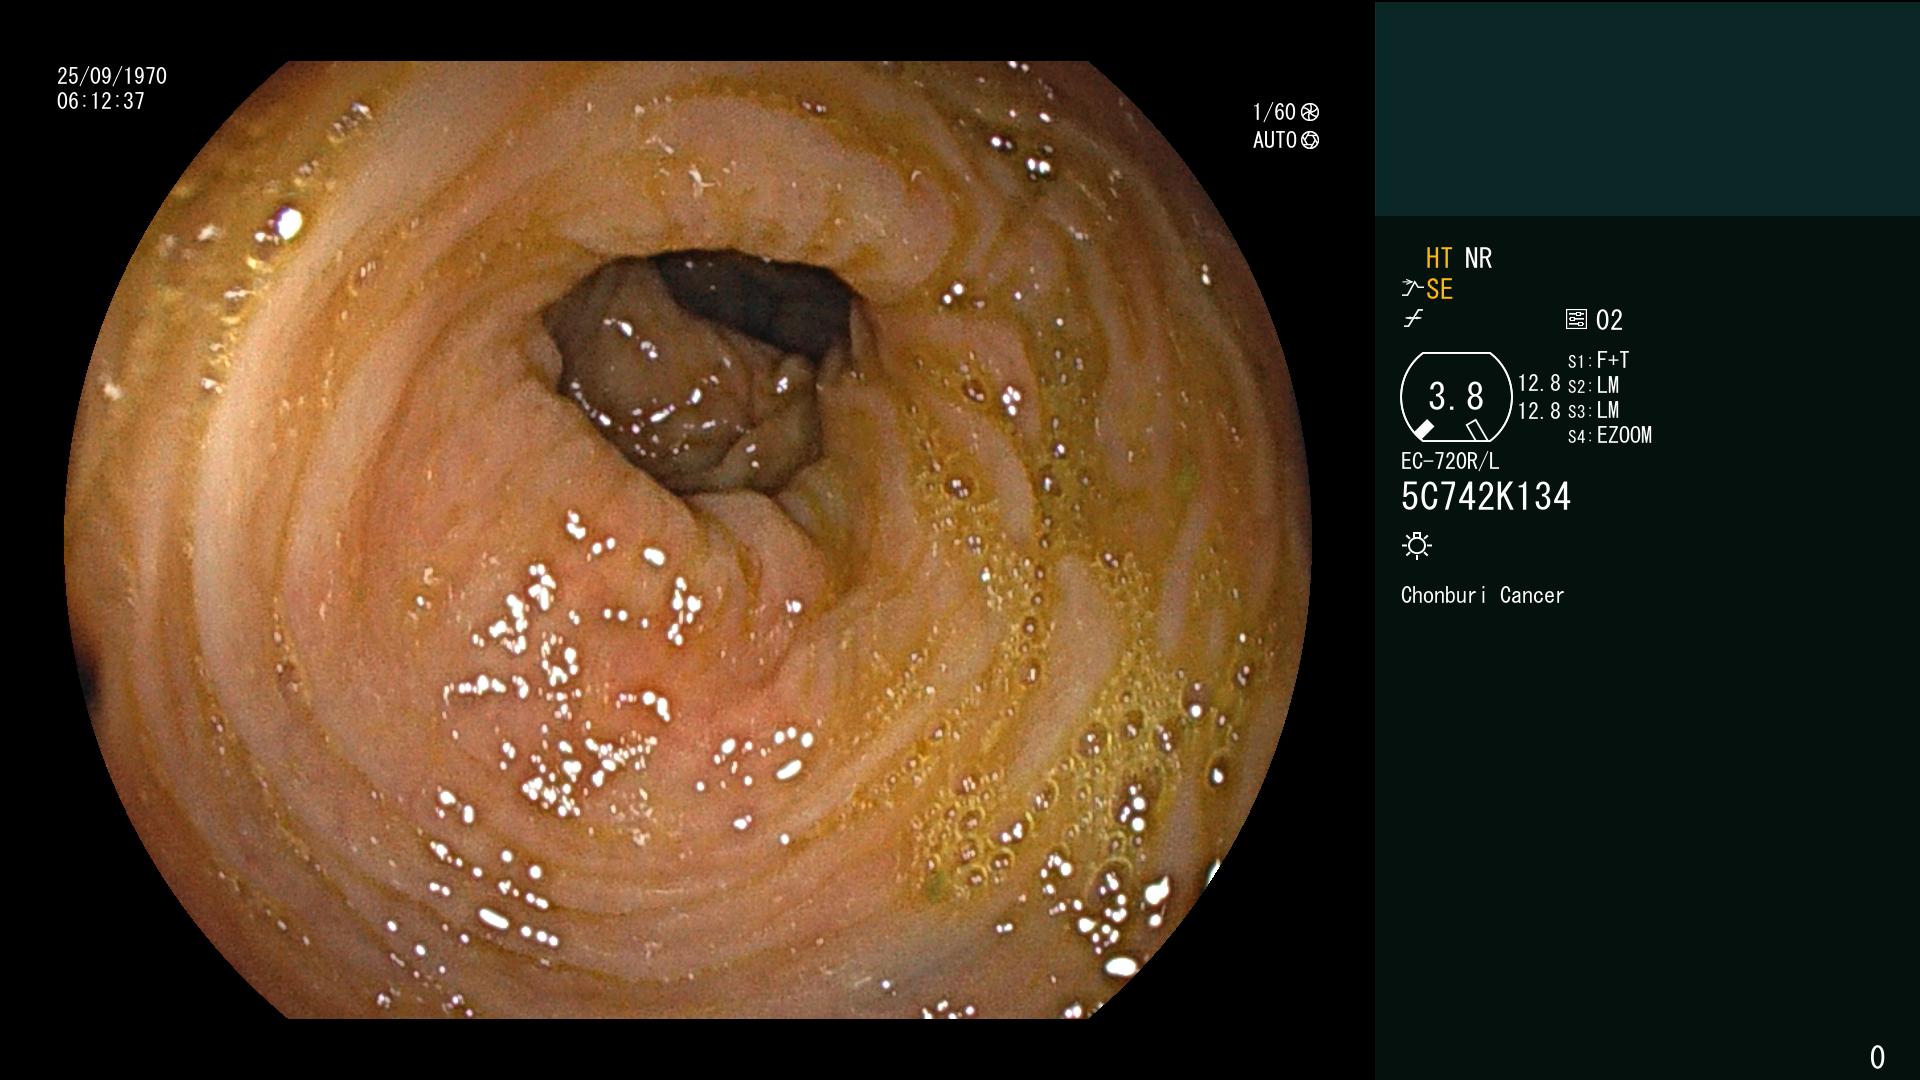
Task: Select the HT indicator
Action: (1439, 258)
